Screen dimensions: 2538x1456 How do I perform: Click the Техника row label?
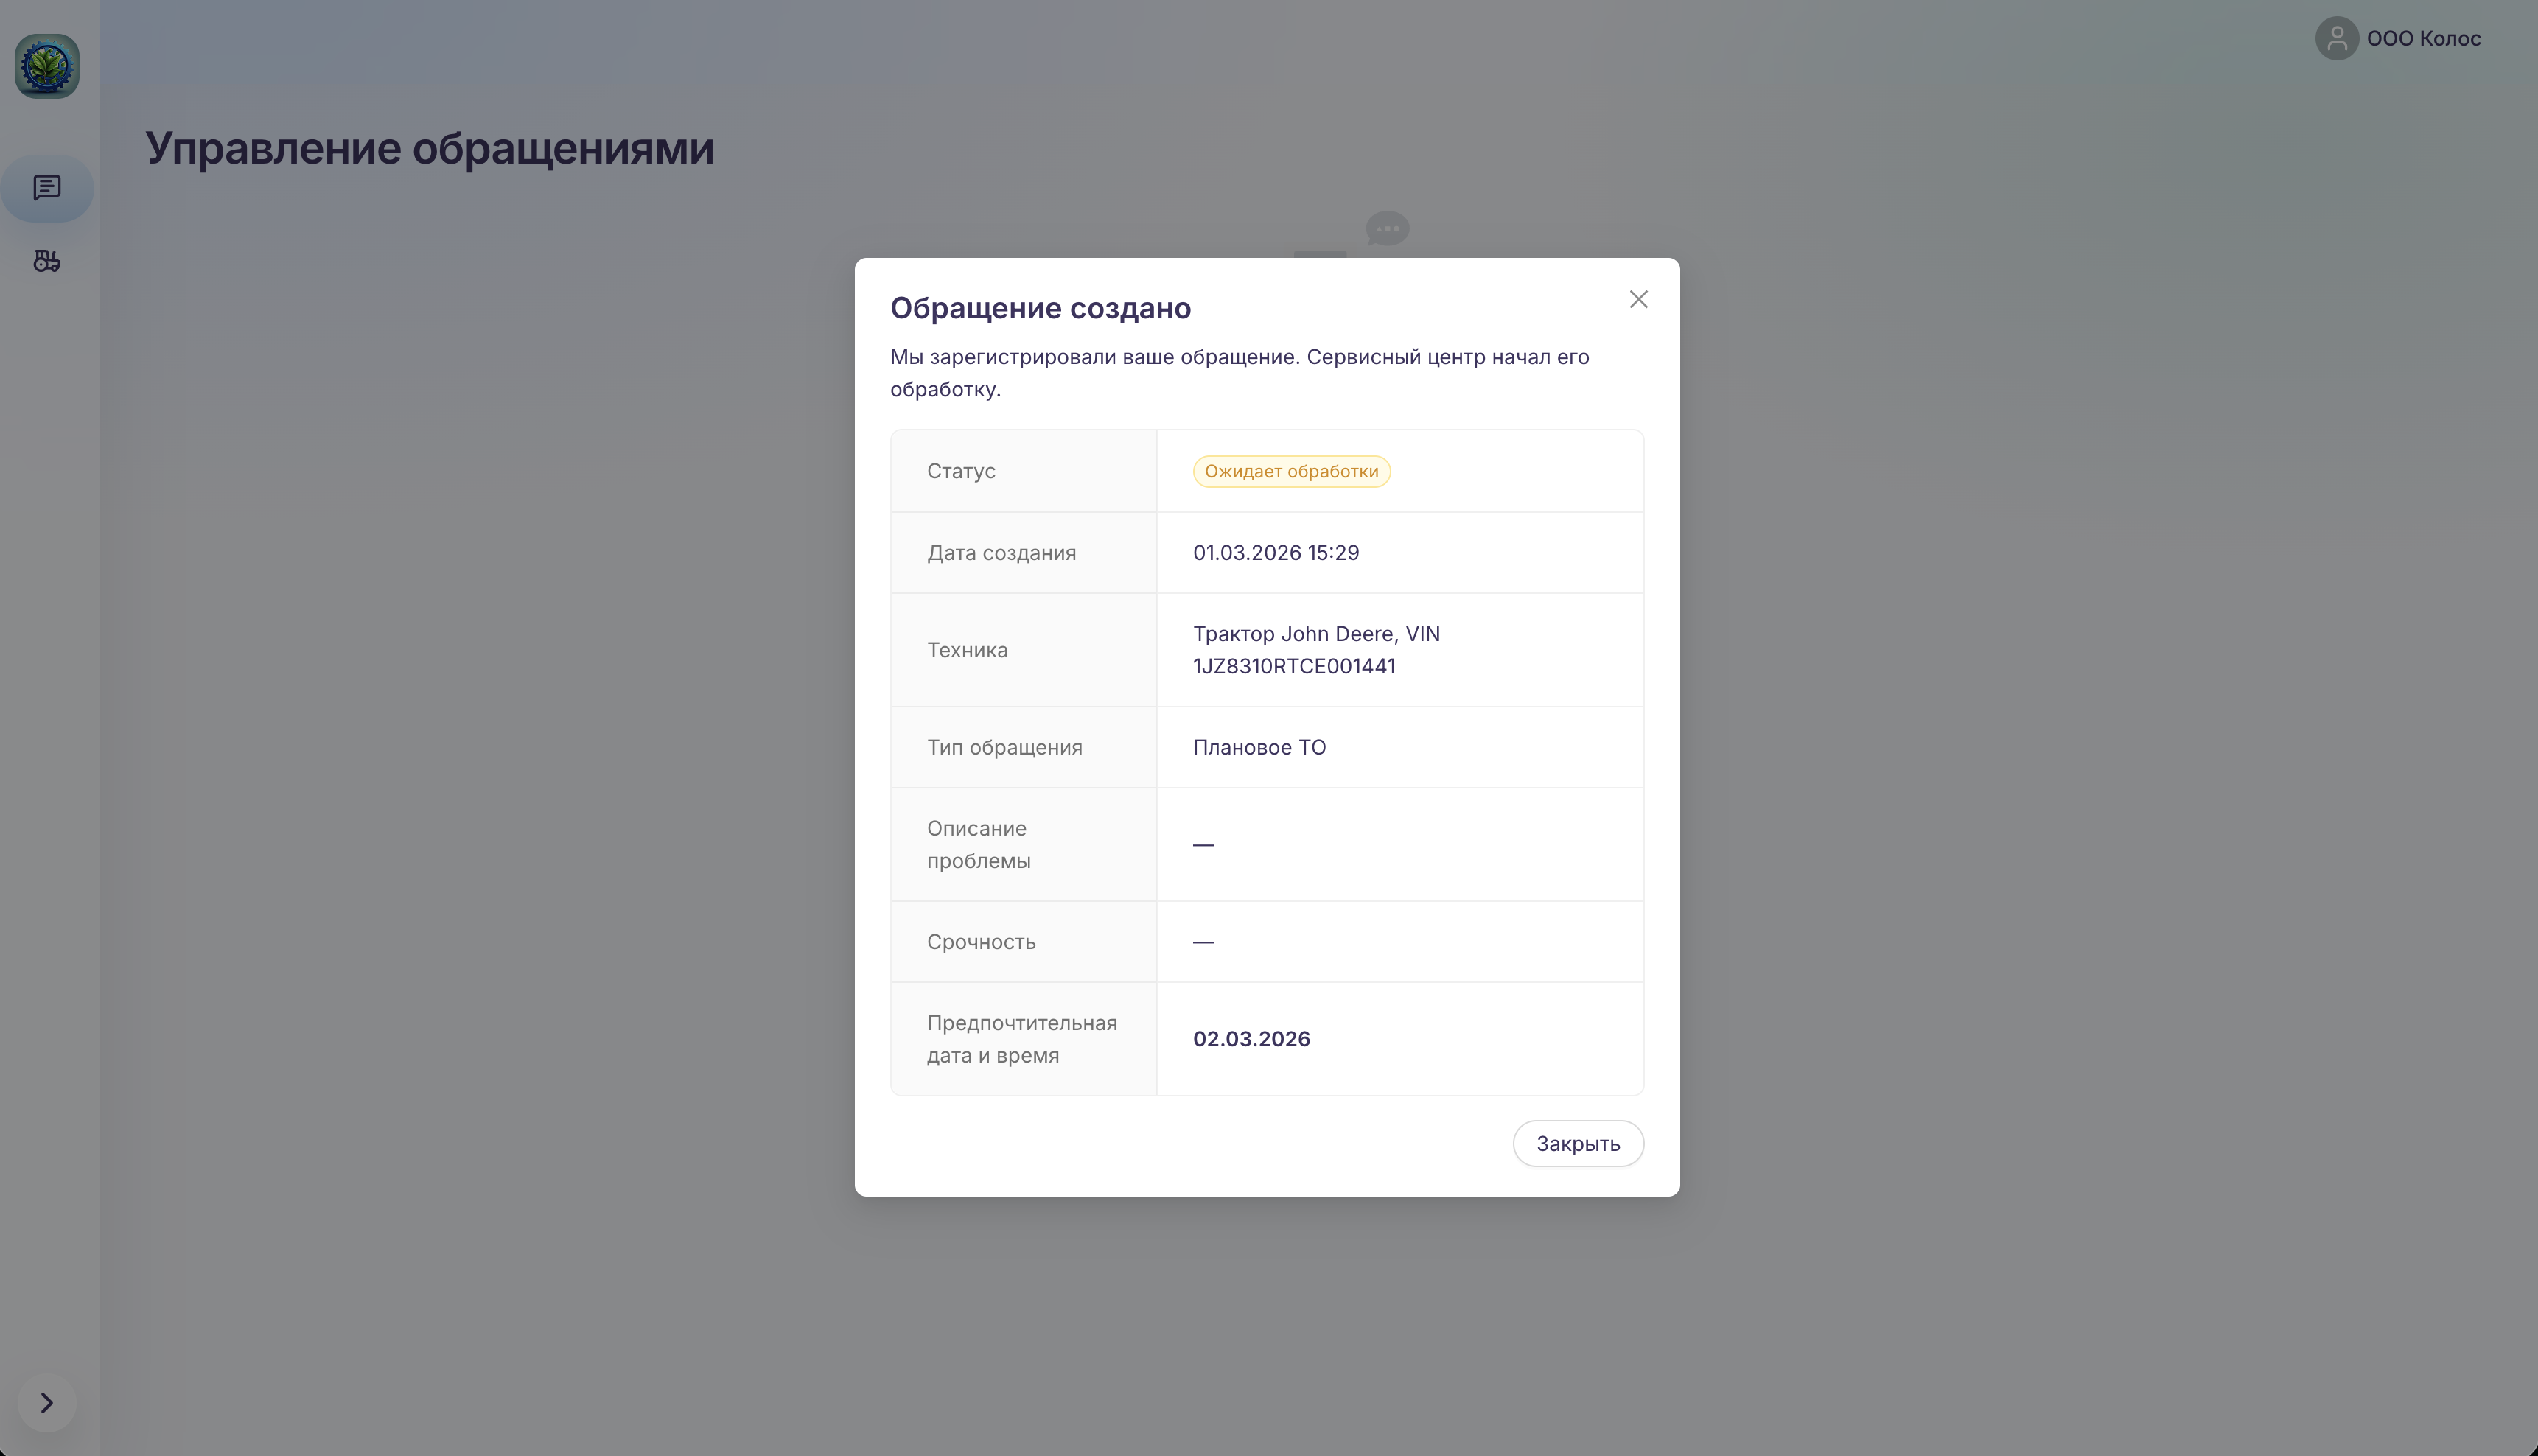pyautogui.click(x=966, y=650)
